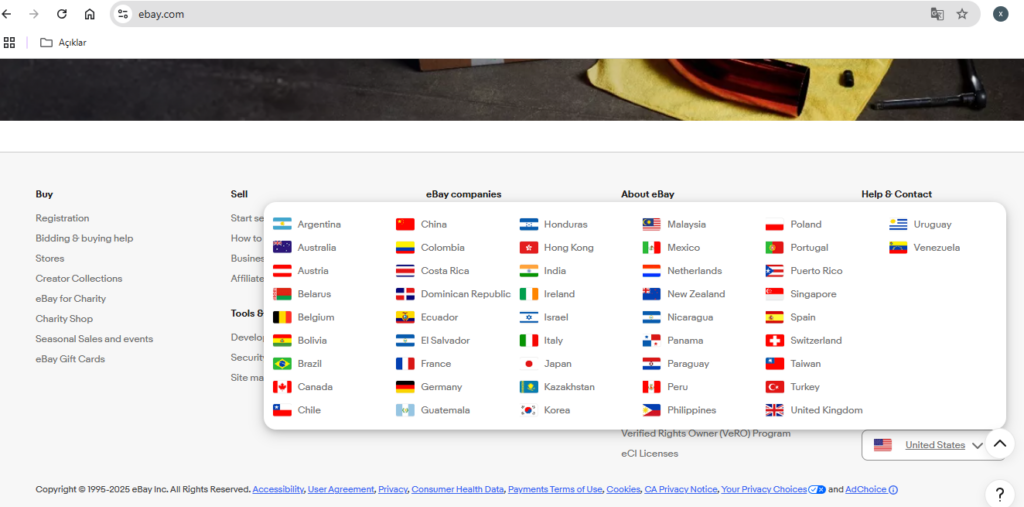Click the Help & Contact heading
This screenshot has height=507, width=1024.
click(x=897, y=194)
